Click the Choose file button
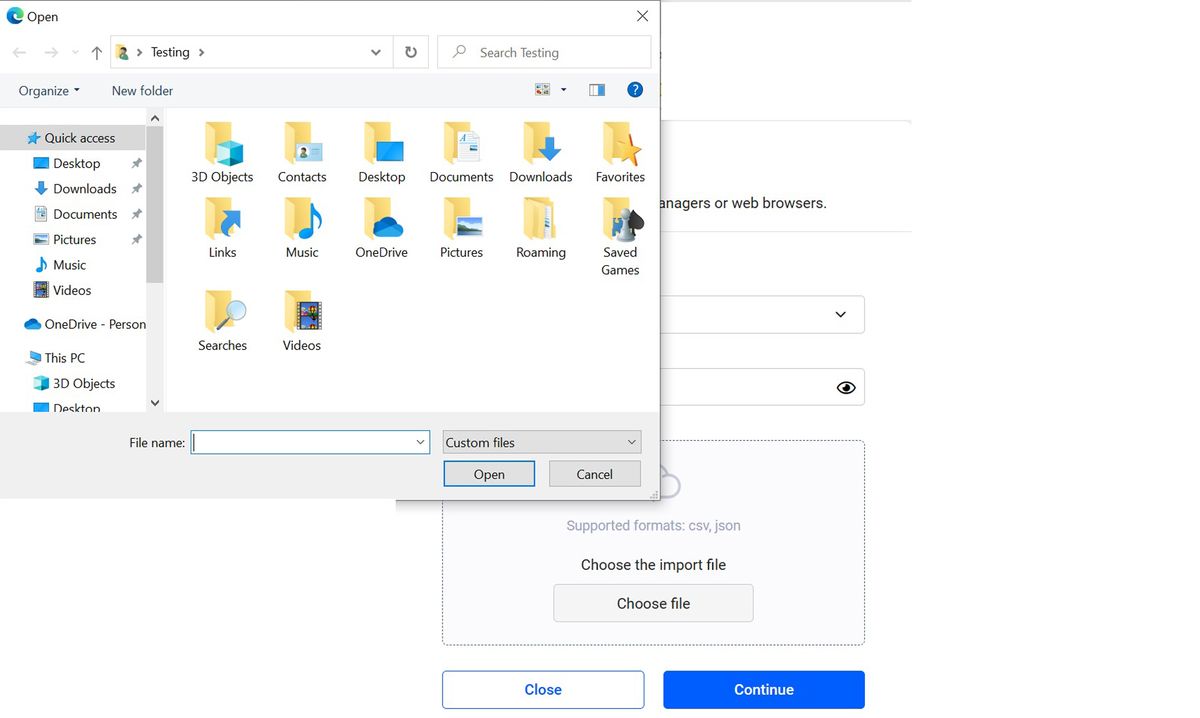Viewport: 1200px width, 718px height. 653,603
